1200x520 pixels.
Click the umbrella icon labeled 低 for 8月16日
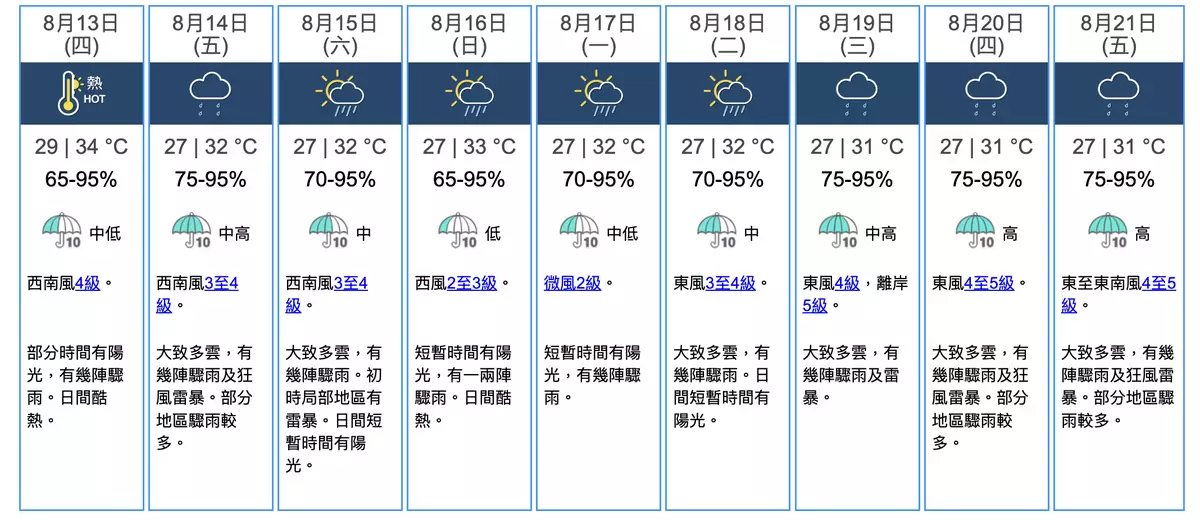click(458, 231)
